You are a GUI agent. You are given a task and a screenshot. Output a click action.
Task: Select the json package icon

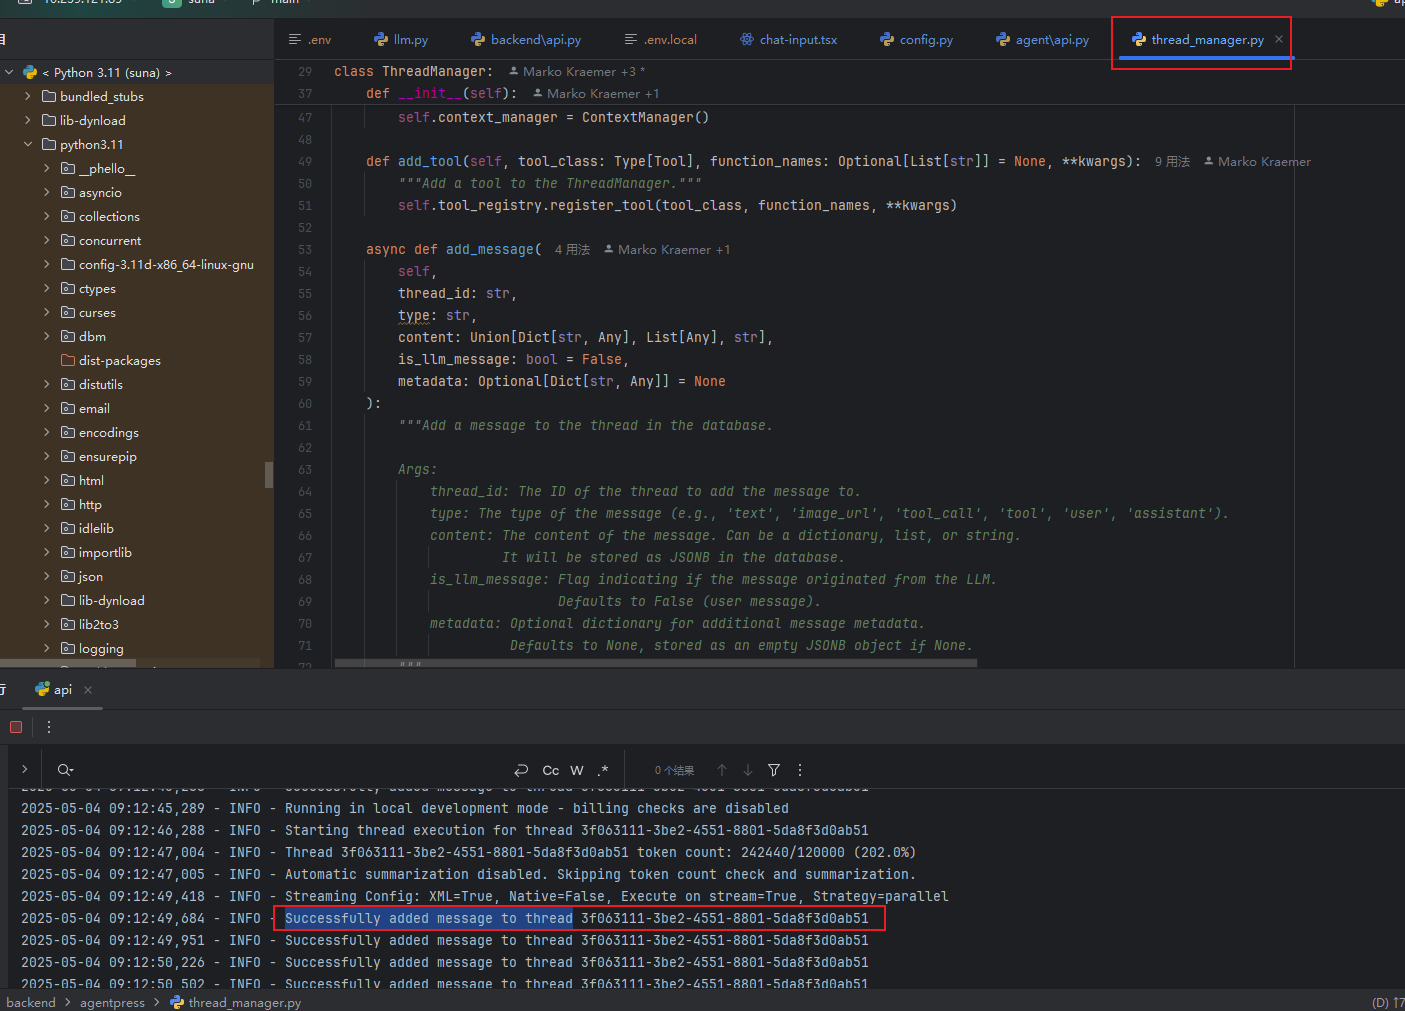[68, 576]
